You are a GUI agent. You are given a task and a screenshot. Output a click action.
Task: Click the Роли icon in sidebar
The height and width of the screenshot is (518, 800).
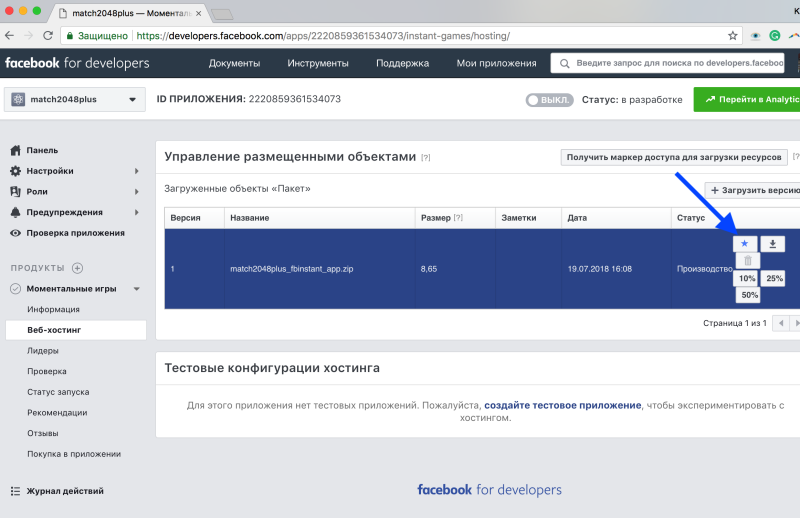coord(15,191)
